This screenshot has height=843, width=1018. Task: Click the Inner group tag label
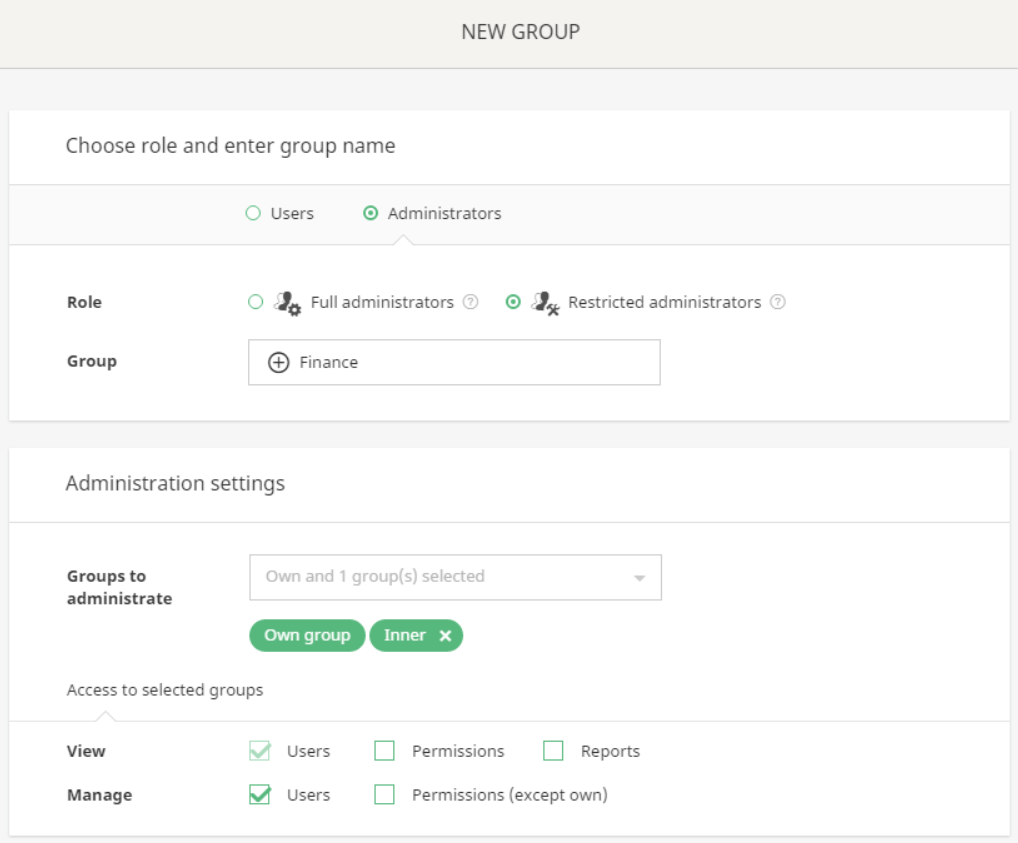coord(405,636)
